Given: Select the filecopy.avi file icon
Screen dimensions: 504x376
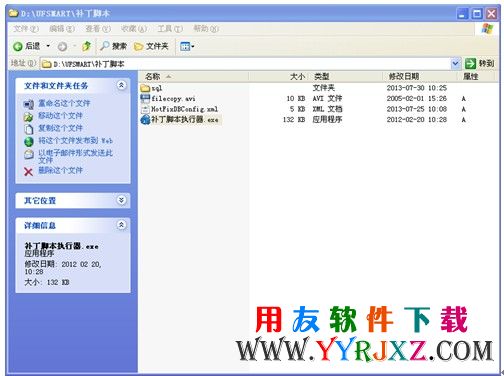Looking at the screenshot, I should click(145, 98).
